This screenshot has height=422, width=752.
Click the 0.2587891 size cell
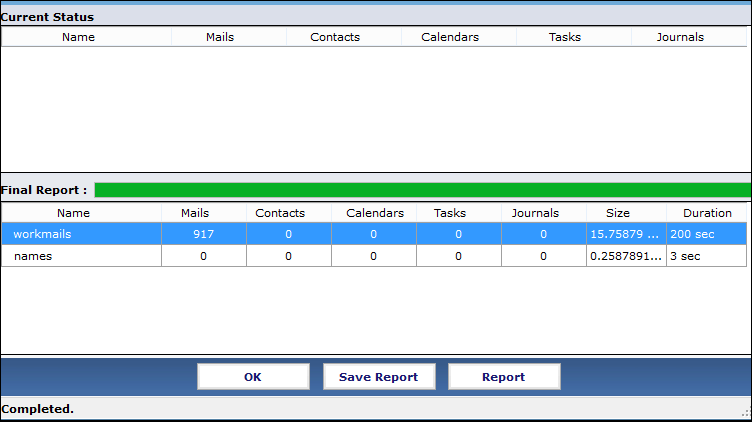[x=626, y=256]
